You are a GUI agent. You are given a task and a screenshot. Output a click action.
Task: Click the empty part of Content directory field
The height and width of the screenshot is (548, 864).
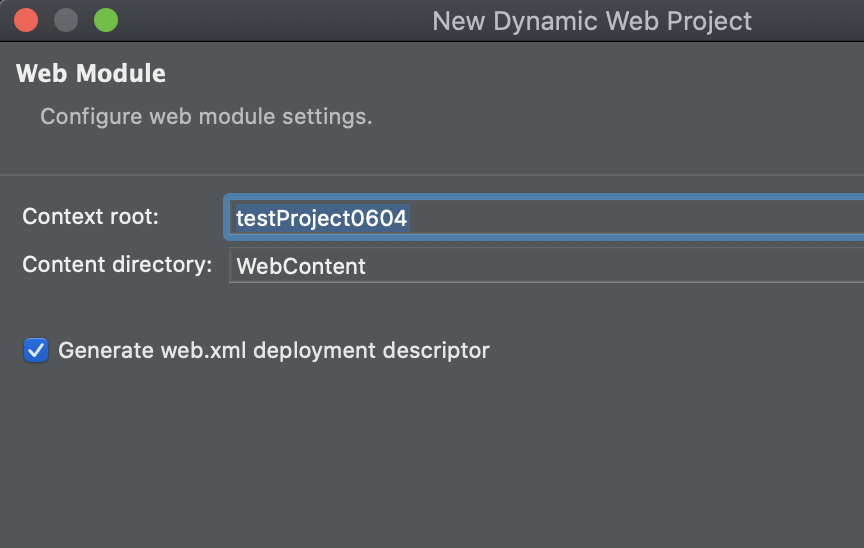pyautogui.click(x=612, y=265)
